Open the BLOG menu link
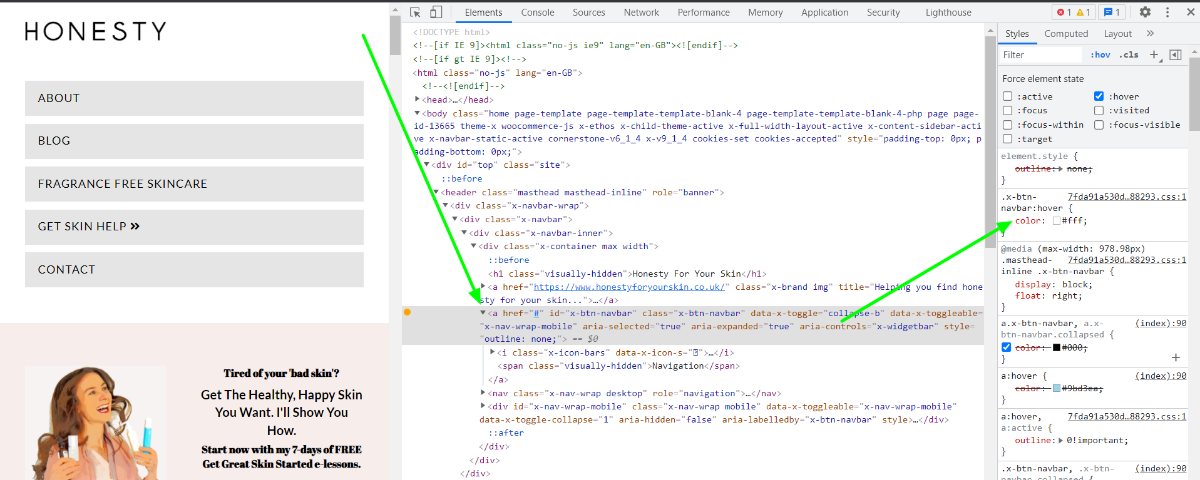This screenshot has height=480, width=1200. coord(195,141)
